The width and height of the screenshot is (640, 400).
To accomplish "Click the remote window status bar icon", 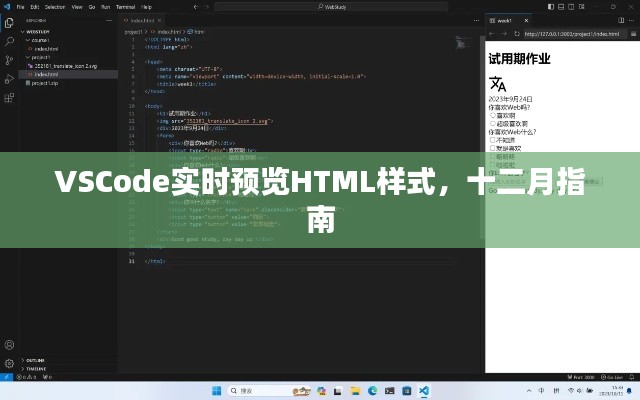I will pyautogui.click(x=6, y=377).
